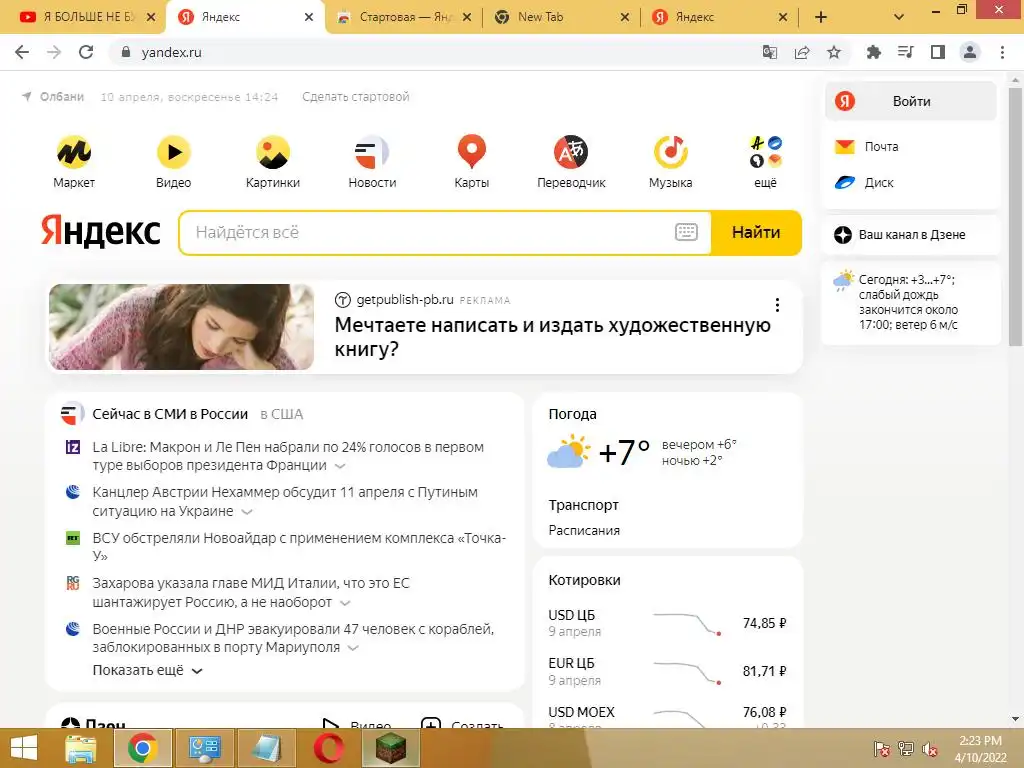Expand the Канцлер Австрии Нехаммер news item
Image resolution: width=1024 pixels, height=768 pixels.
coord(247,512)
